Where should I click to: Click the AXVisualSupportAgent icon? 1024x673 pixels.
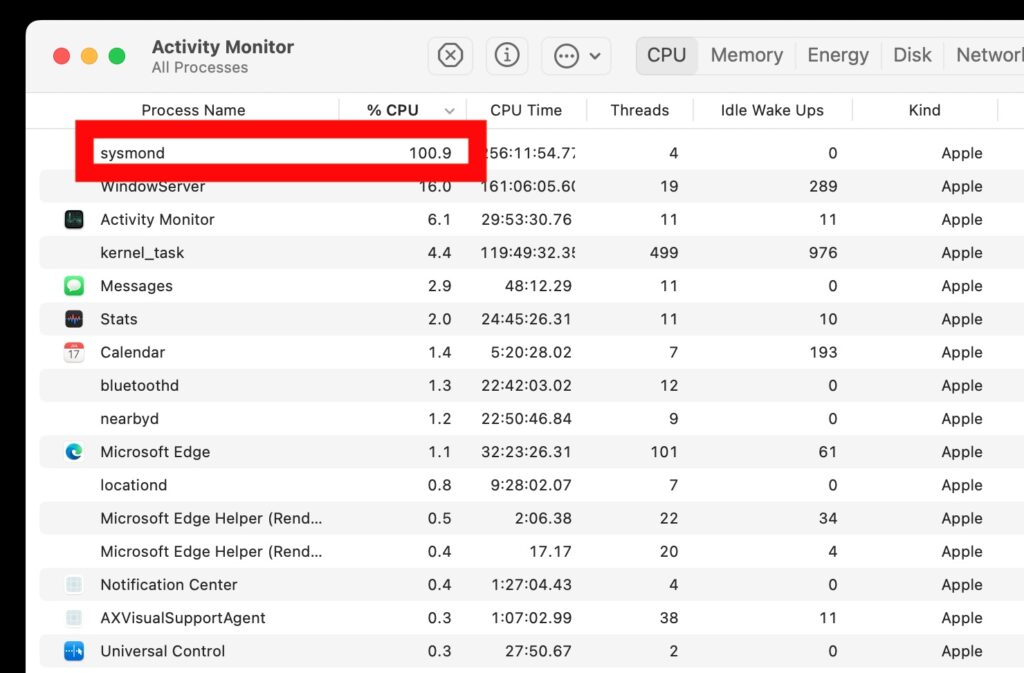[74, 617]
